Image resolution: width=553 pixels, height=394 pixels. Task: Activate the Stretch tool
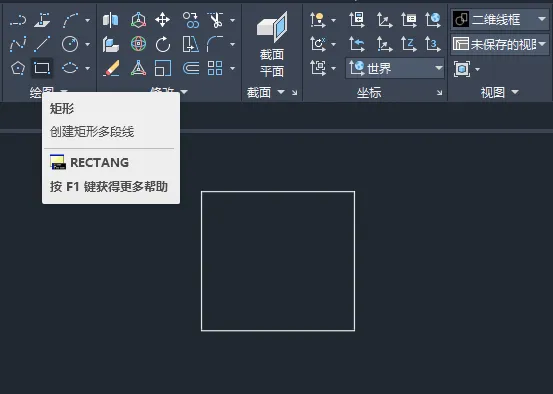190,44
